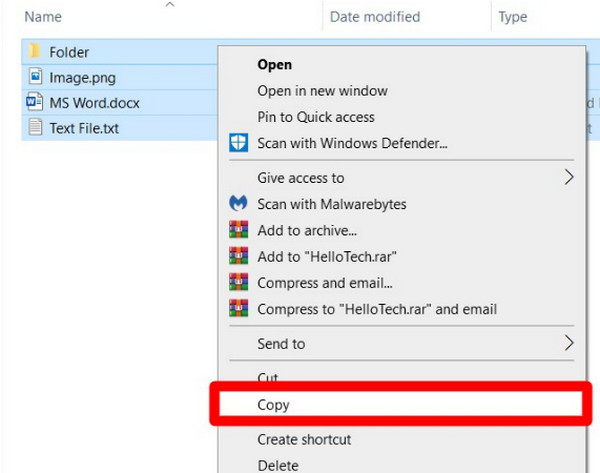Click the MS Word.docx file icon
The height and width of the screenshot is (473, 600).
tap(35, 102)
